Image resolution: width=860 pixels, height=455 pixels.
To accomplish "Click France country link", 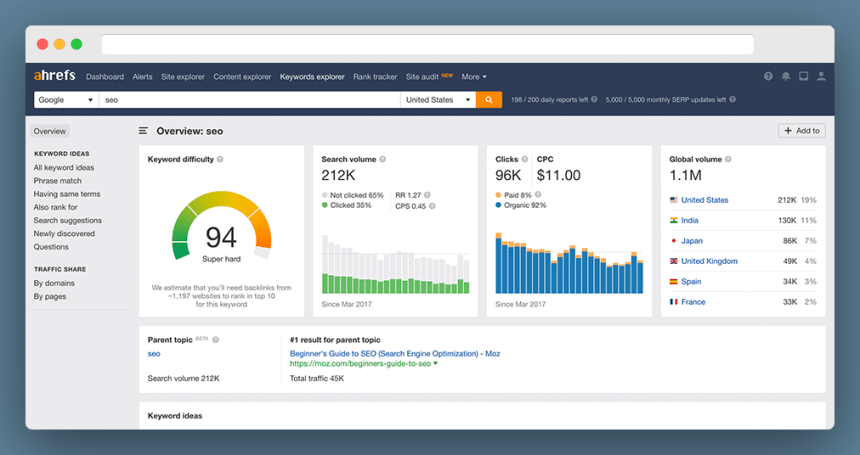I will (x=693, y=302).
